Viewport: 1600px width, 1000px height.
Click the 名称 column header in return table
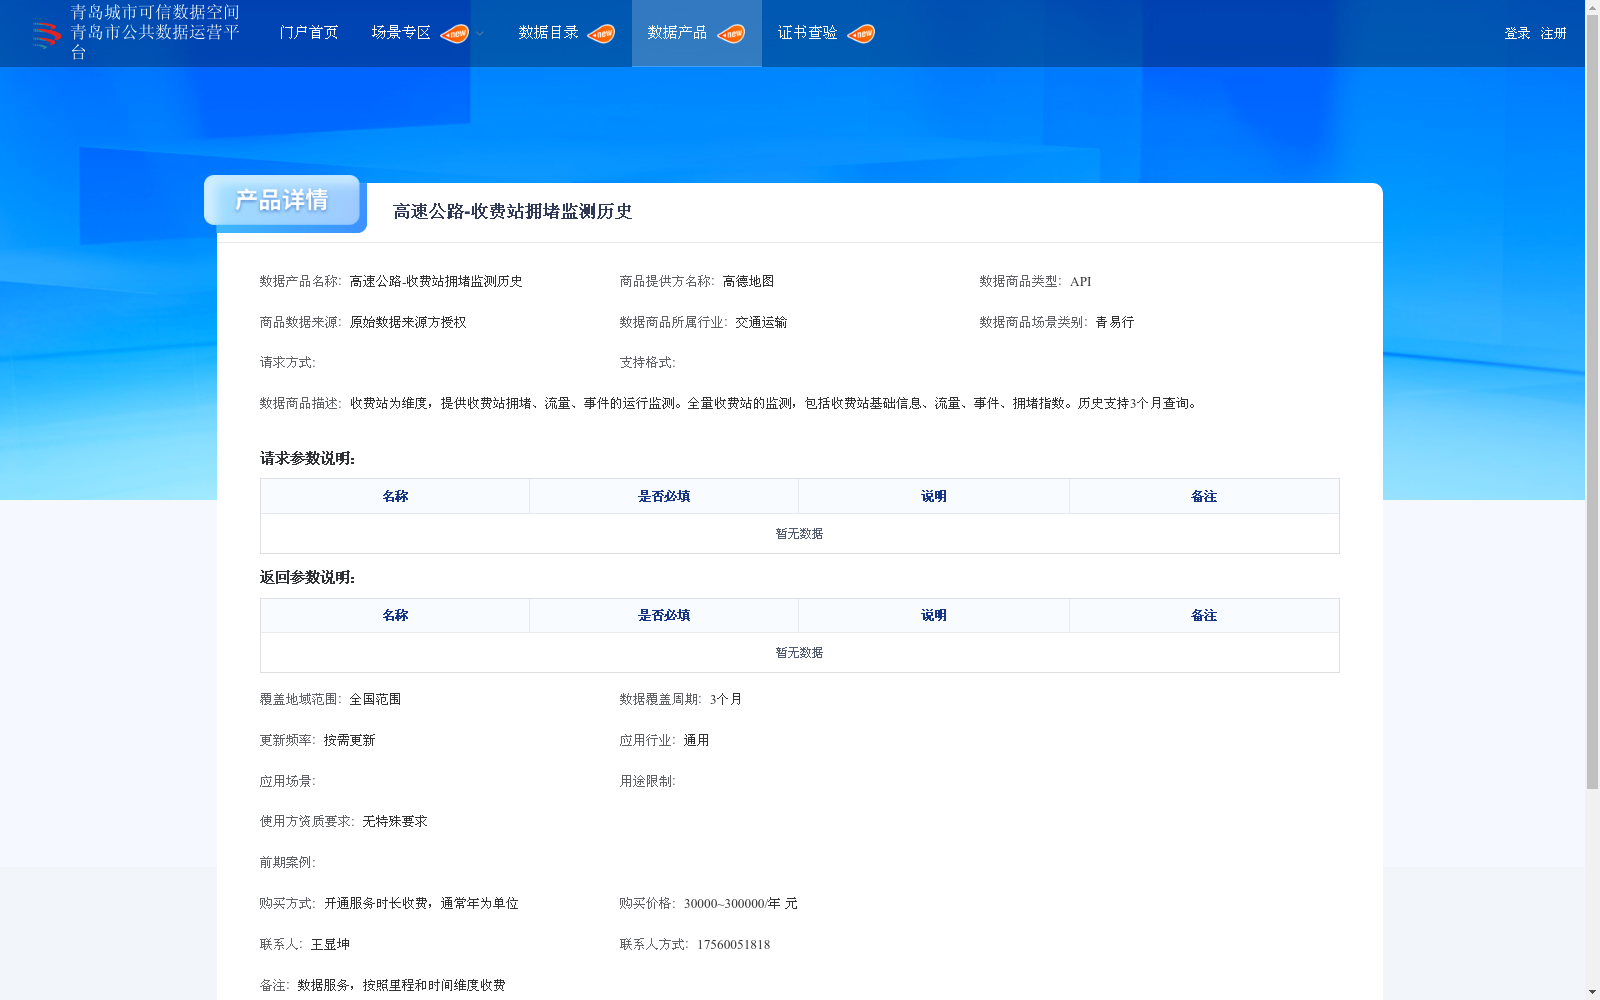pos(394,615)
